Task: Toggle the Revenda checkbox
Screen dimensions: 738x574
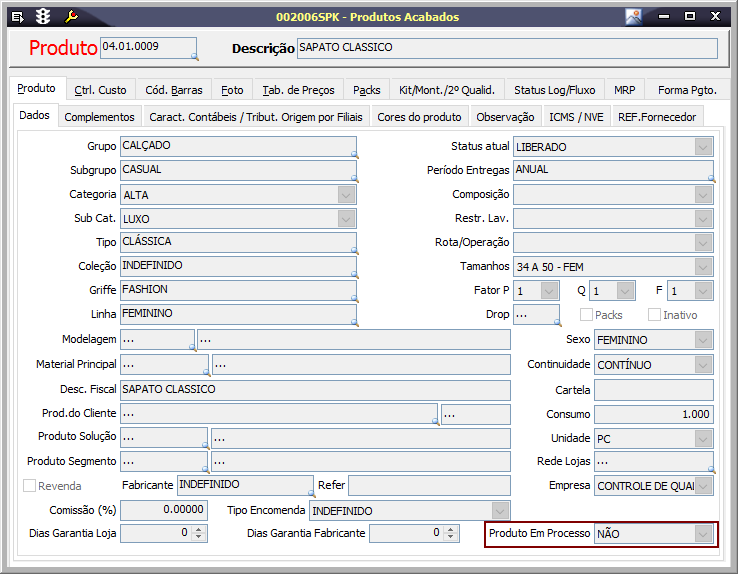Action: 29,486
